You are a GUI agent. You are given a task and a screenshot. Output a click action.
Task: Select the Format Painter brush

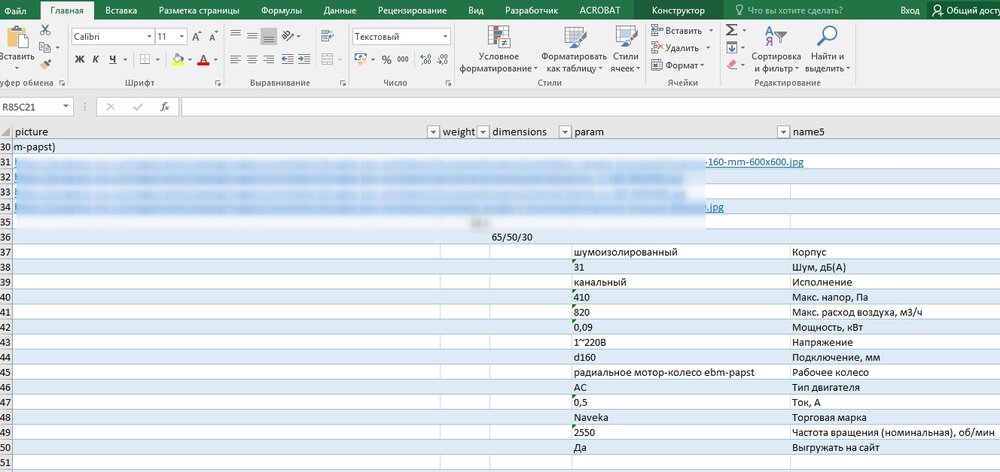(x=45, y=64)
